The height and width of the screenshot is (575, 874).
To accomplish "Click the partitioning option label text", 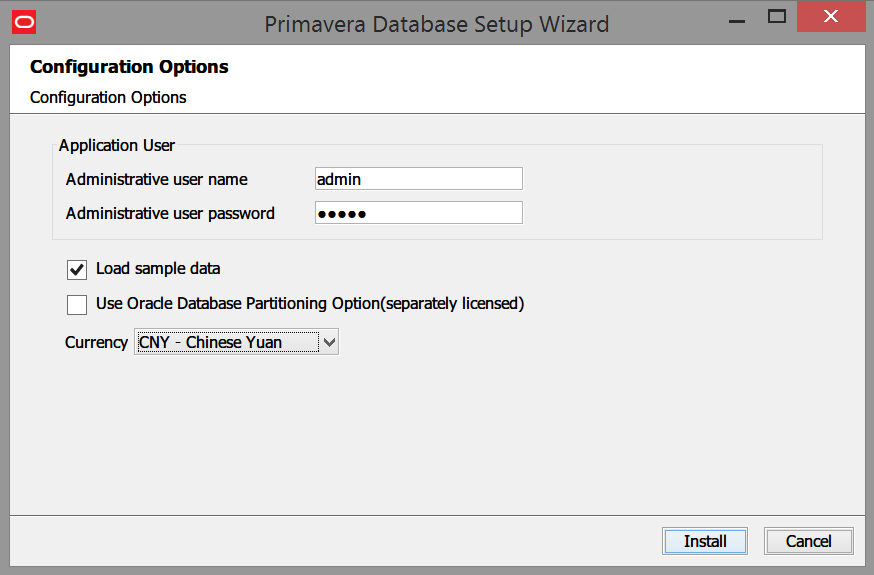I will coord(310,304).
